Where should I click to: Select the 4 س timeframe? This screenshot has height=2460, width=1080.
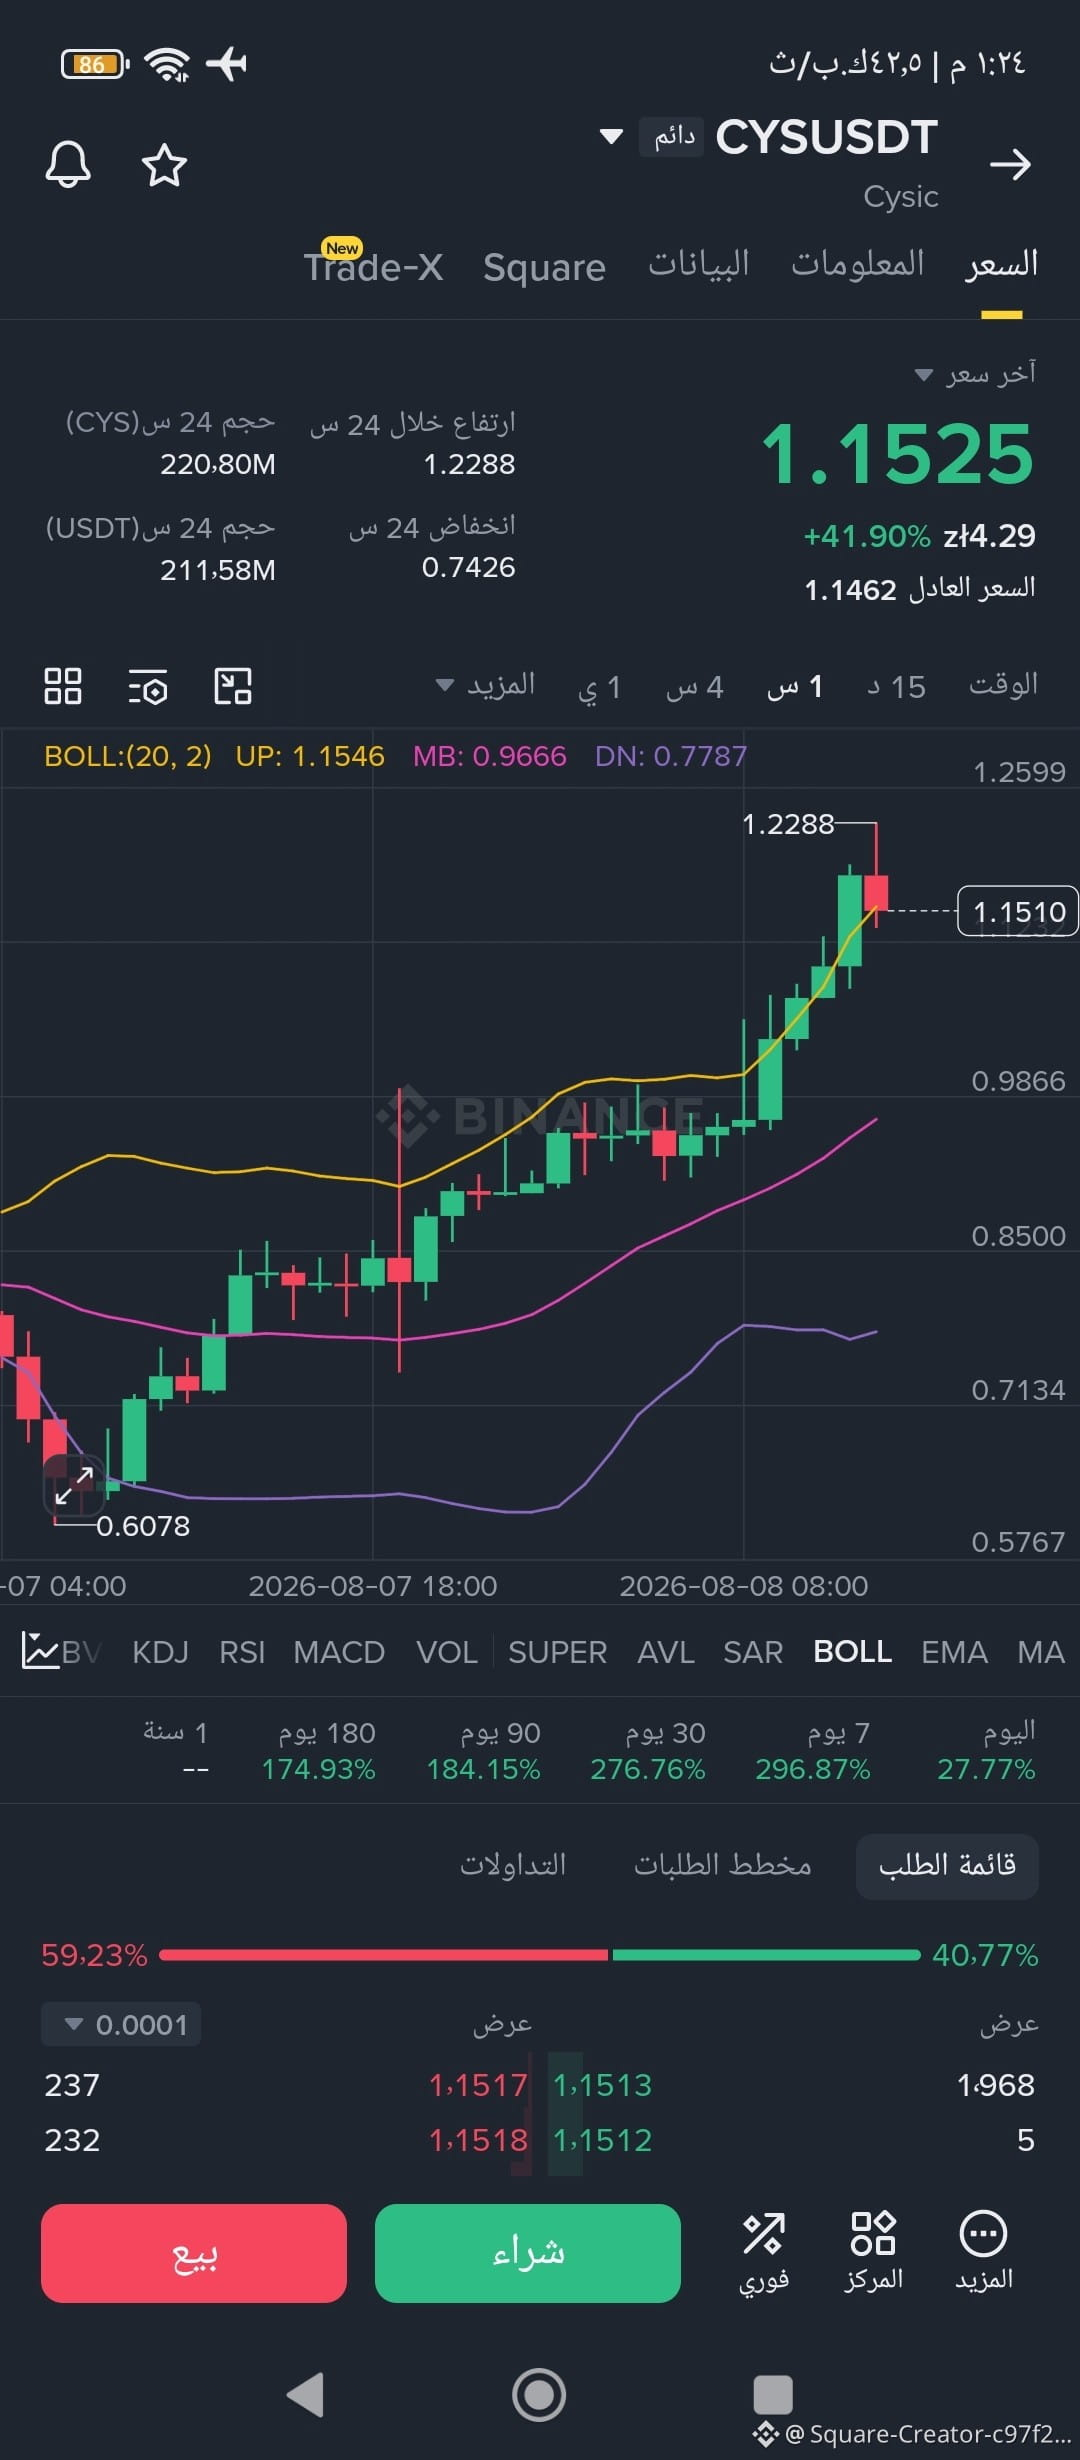pos(695,687)
